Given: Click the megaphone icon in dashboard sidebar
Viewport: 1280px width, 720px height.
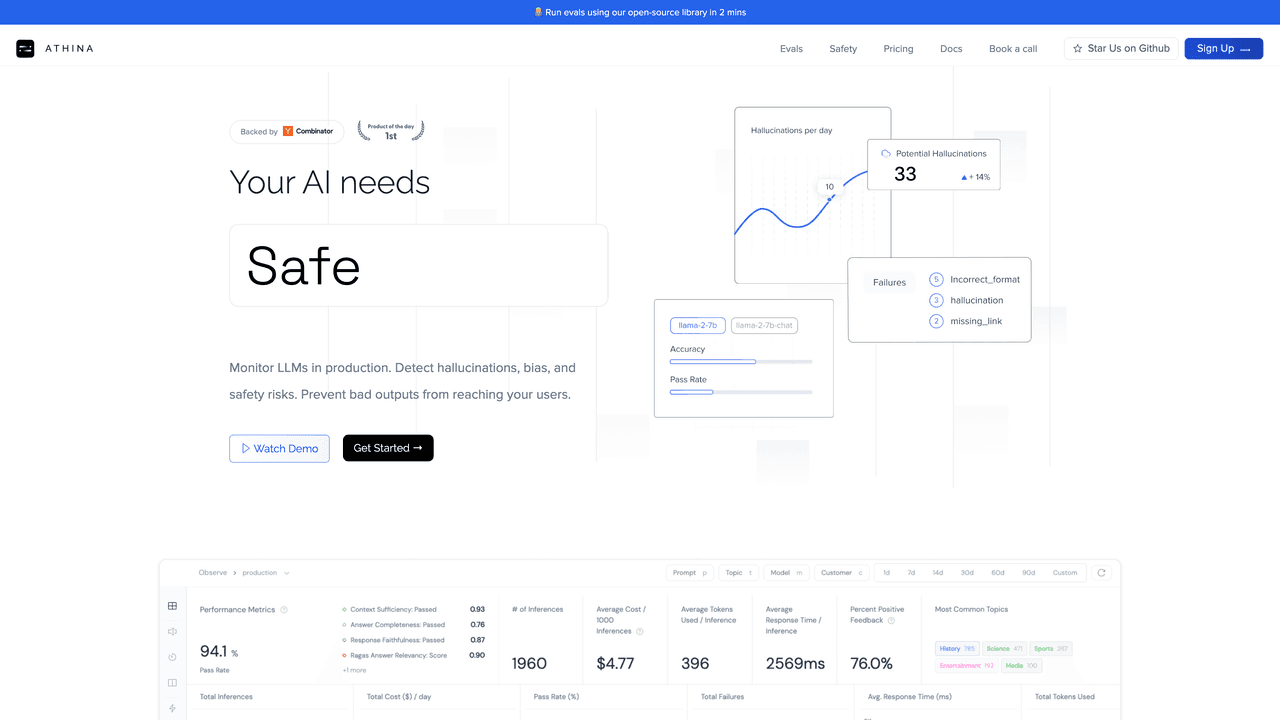Looking at the screenshot, I should pos(172,631).
